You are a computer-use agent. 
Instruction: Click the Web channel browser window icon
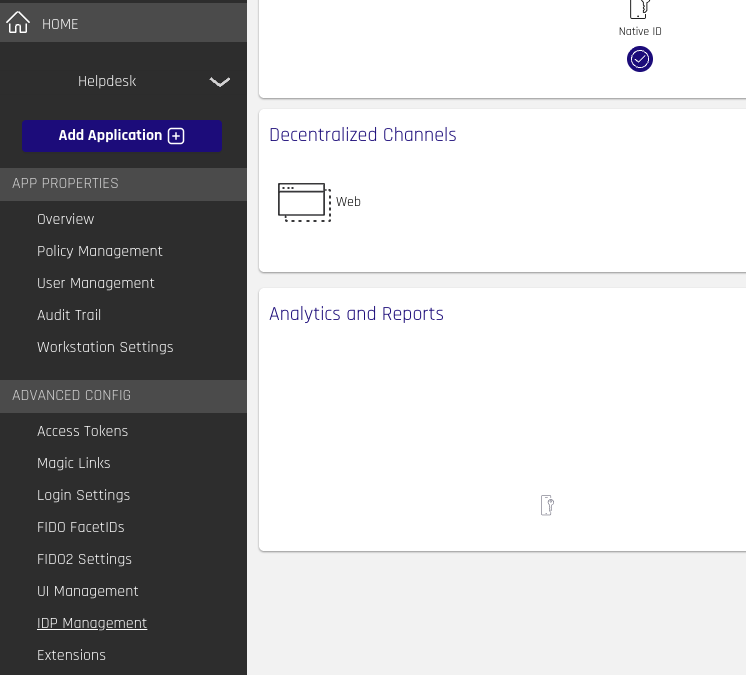304,202
